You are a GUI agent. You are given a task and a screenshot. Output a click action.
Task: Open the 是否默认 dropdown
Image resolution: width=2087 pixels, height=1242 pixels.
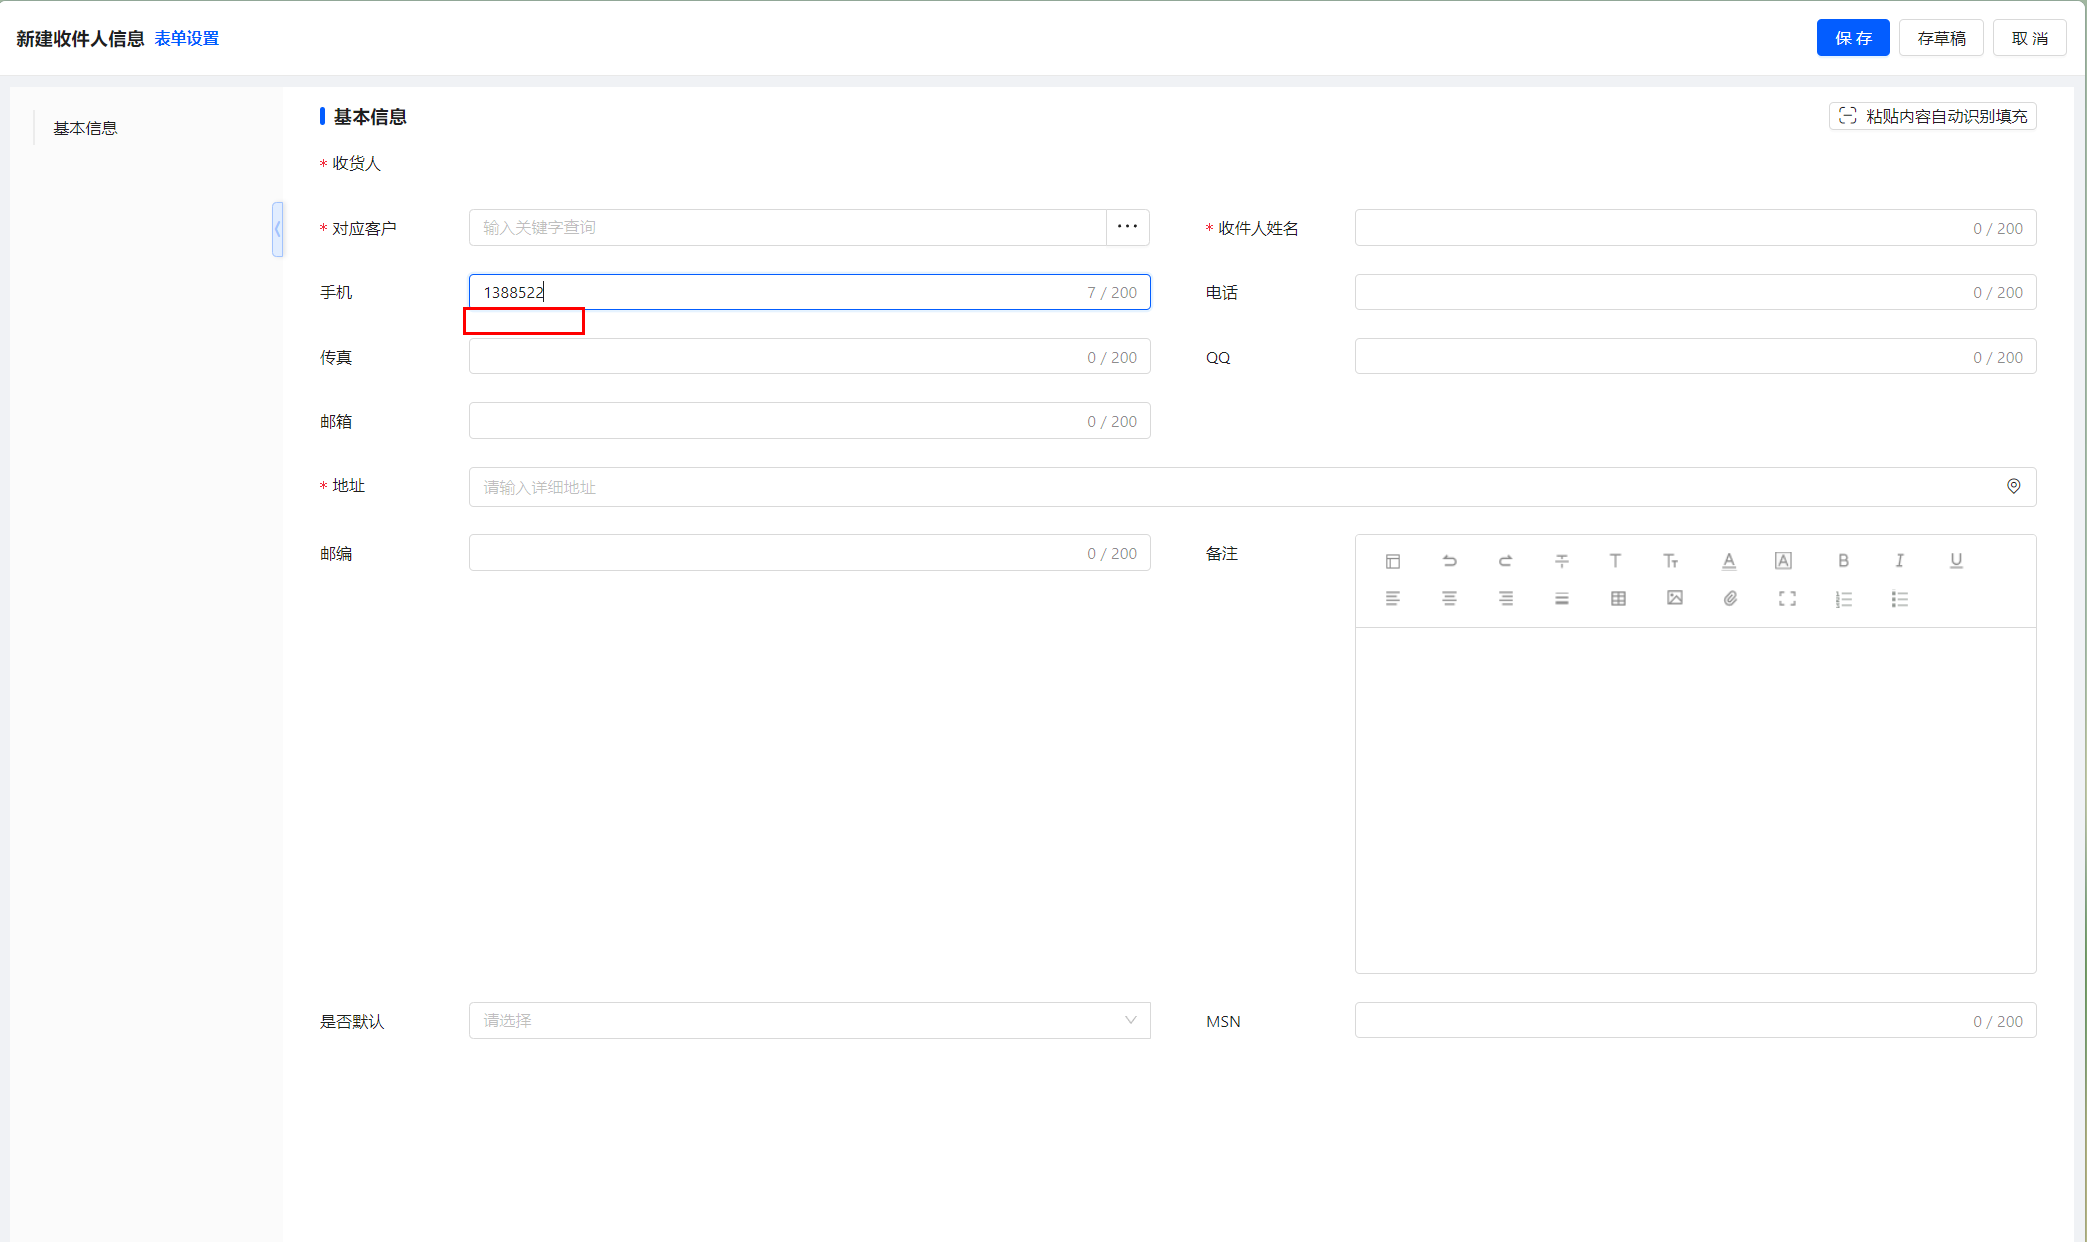coord(810,1021)
